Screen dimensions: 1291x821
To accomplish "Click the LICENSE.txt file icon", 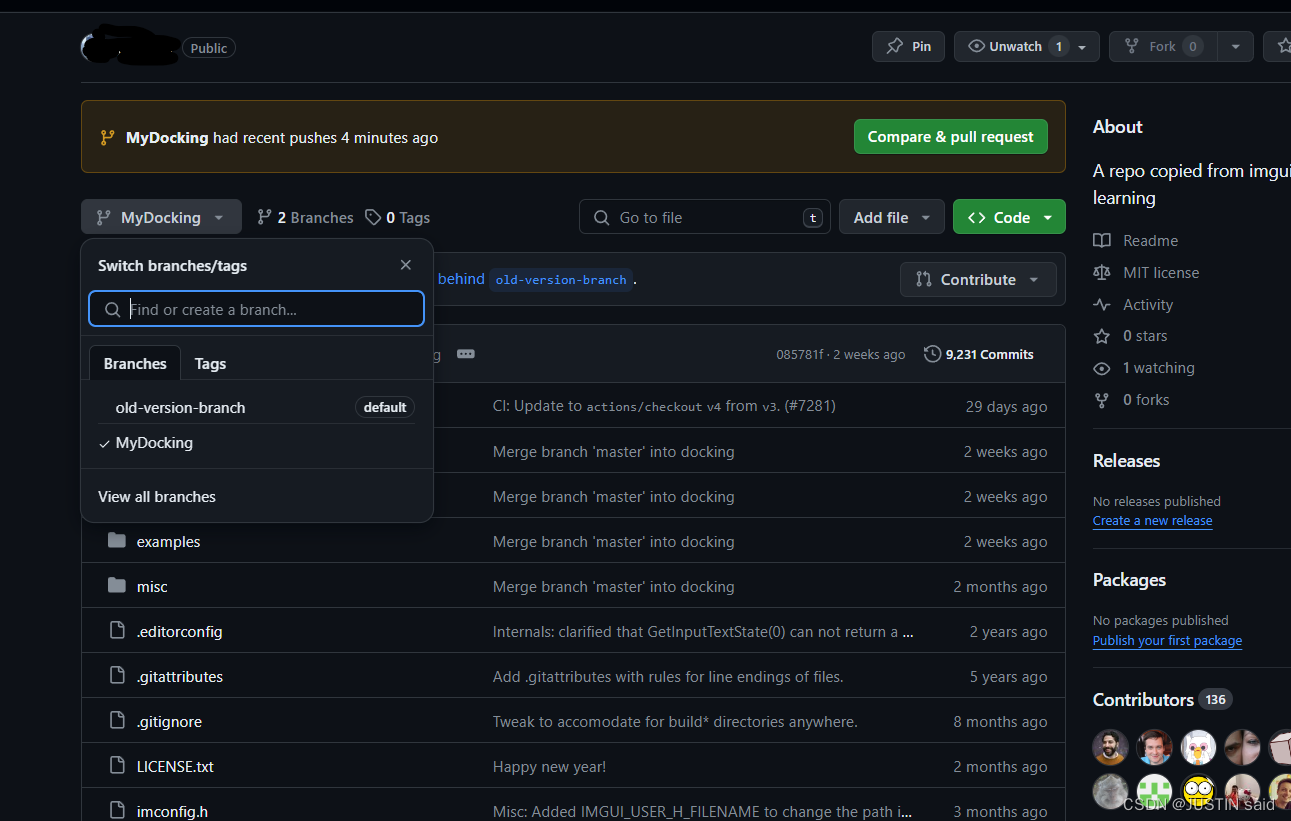I will [x=117, y=766].
